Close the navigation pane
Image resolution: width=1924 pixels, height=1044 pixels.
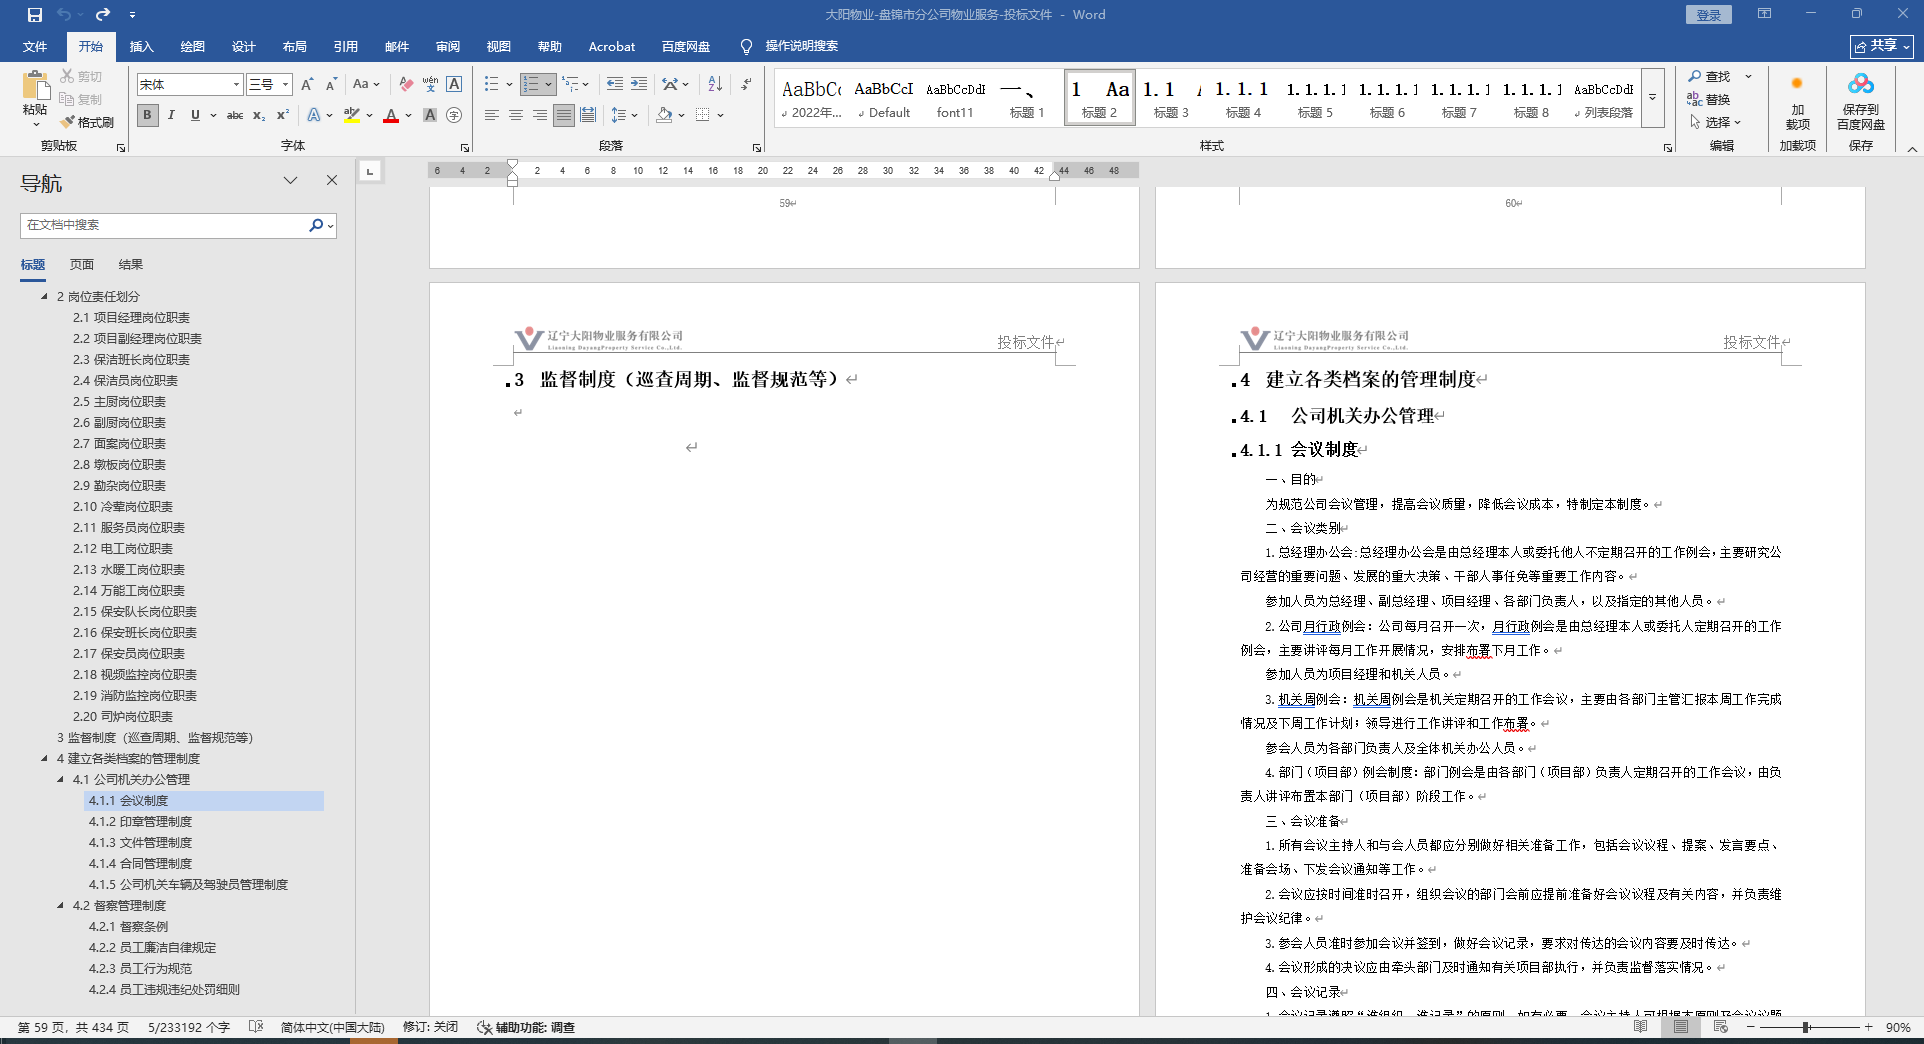point(332,181)
